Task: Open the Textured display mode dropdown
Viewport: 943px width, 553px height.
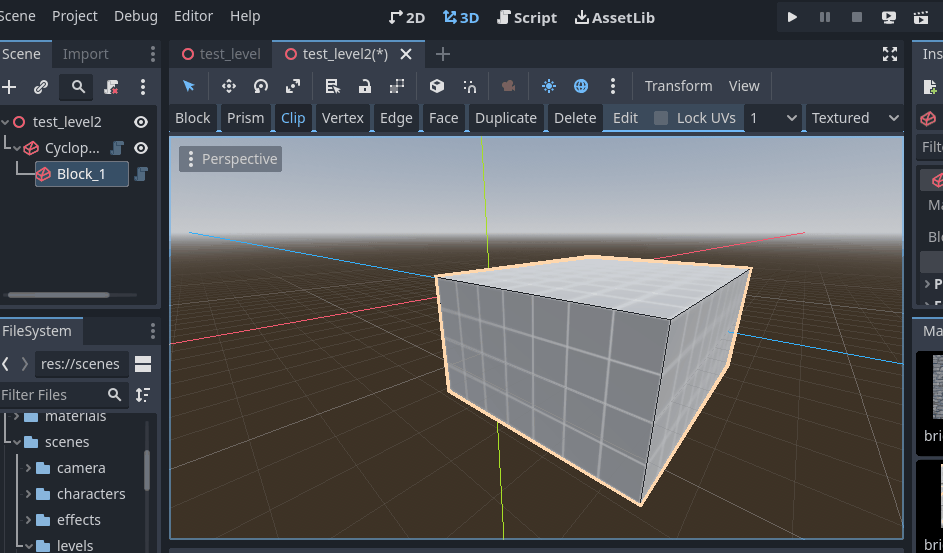Action: 855,118
